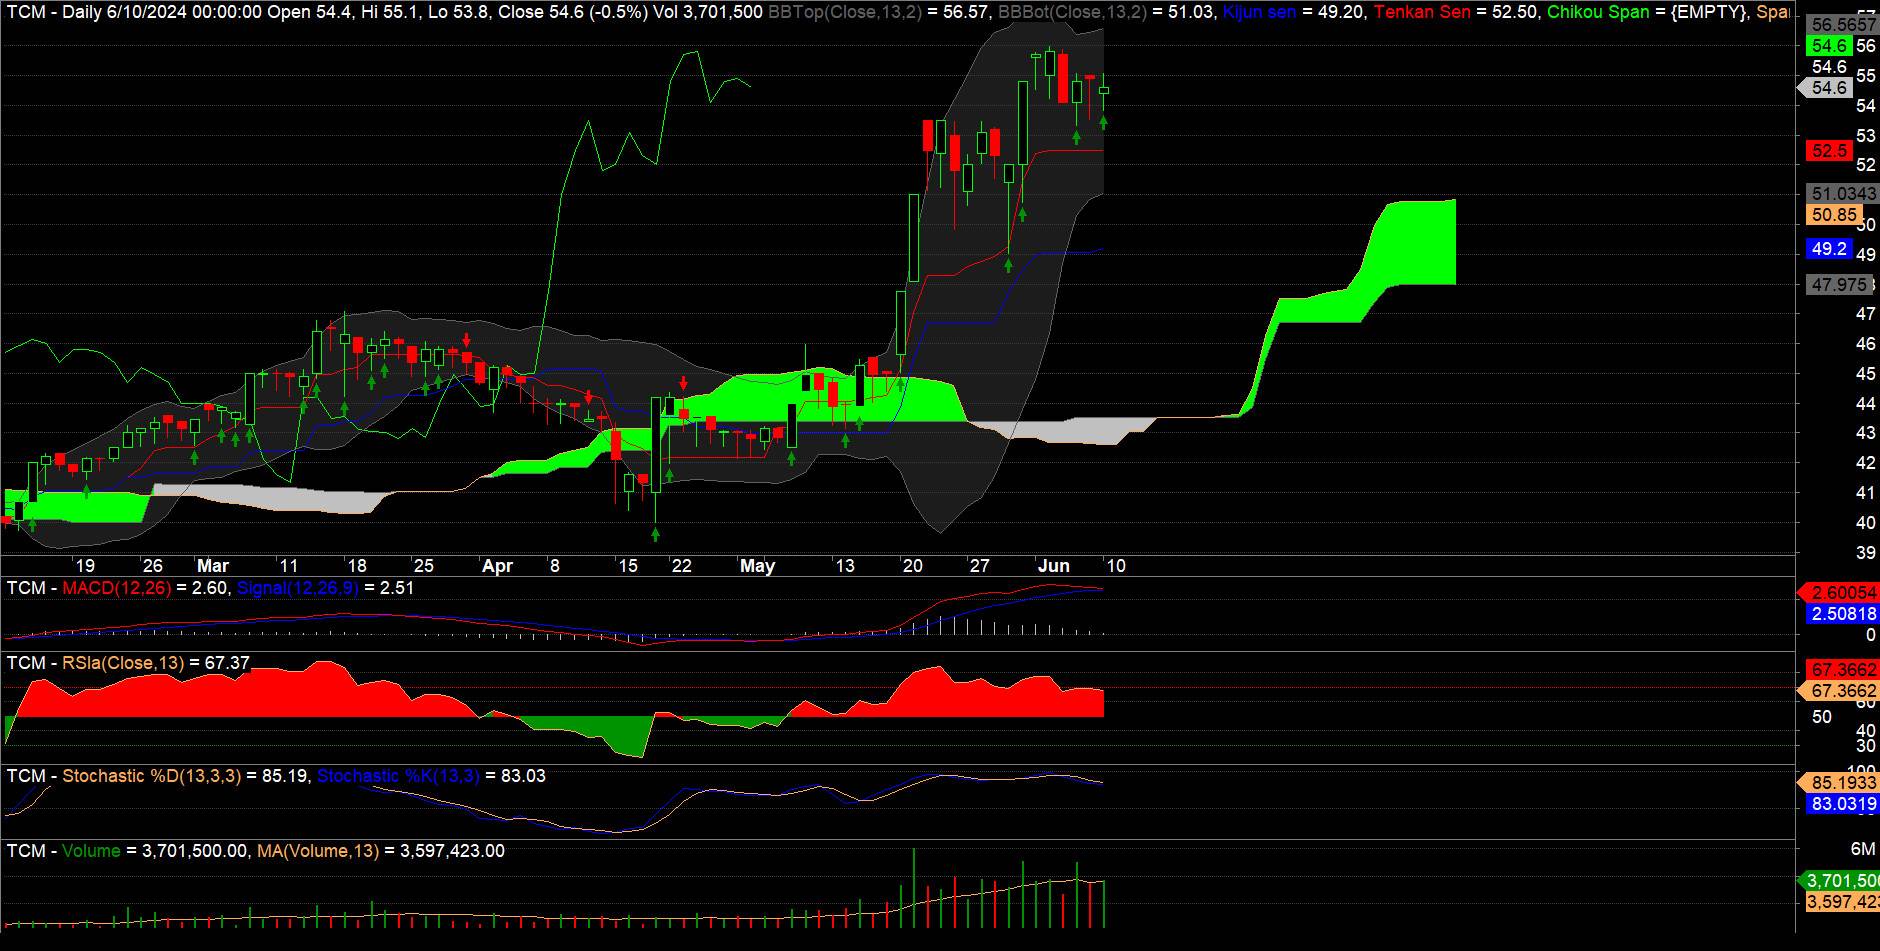Click the 'Signal(12,26,9) = 2.51' label
This screenshot has width=1880, height=951.
pyautogui.click(x=325, y=588)
